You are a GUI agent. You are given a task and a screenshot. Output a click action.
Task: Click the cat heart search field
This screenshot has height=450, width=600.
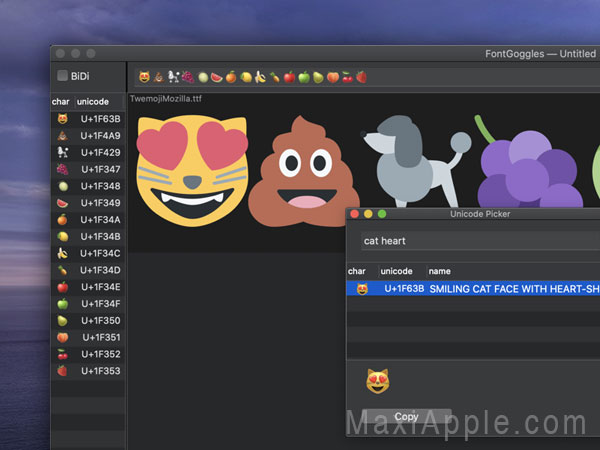[480, 241]
